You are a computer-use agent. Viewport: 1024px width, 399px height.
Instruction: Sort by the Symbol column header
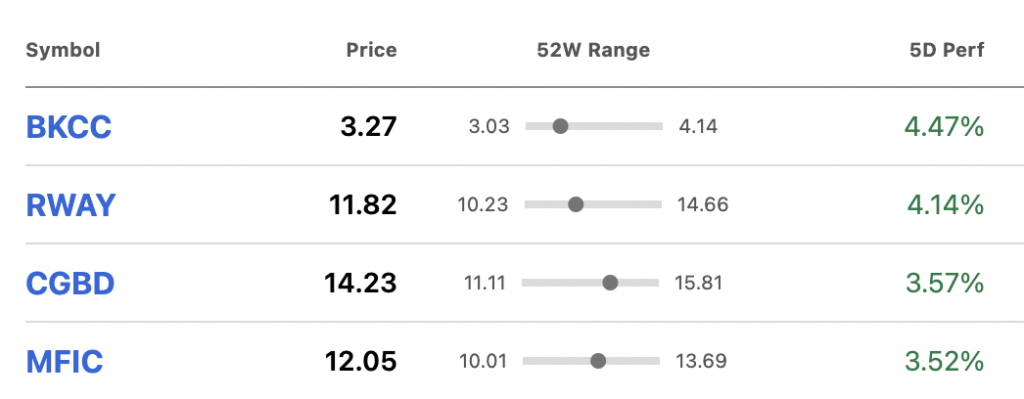pos(63,50)
